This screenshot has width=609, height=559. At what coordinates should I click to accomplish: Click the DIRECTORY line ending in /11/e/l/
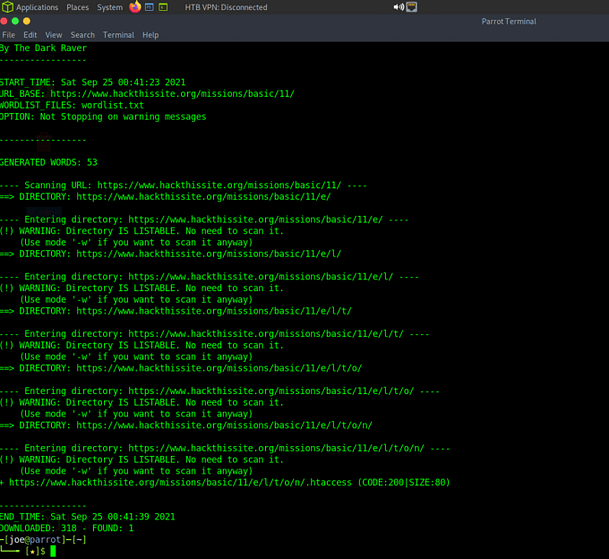click(171, 254)
